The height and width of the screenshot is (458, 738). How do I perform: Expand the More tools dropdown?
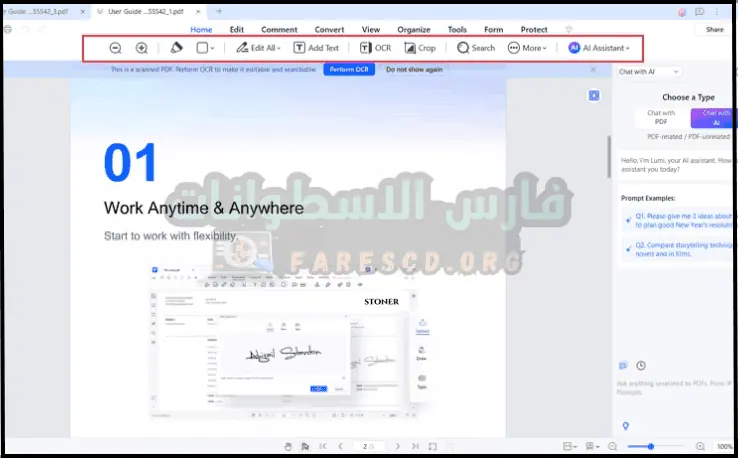527,48
